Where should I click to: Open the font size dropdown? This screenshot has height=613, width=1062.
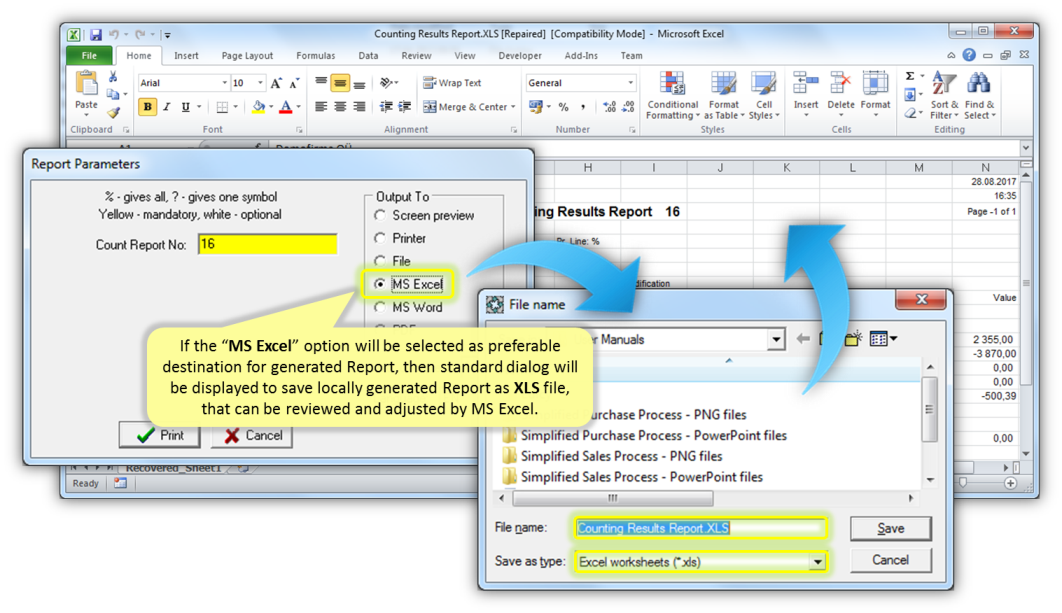[x=260, y=83]
